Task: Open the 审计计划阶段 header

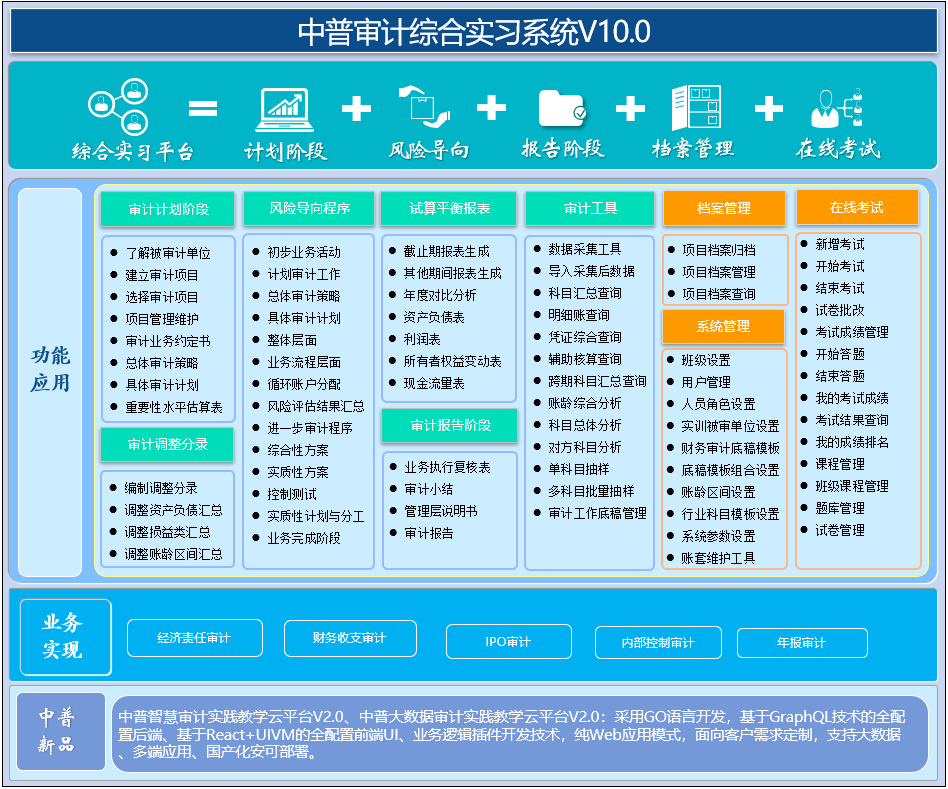Action: coord(167,209)
